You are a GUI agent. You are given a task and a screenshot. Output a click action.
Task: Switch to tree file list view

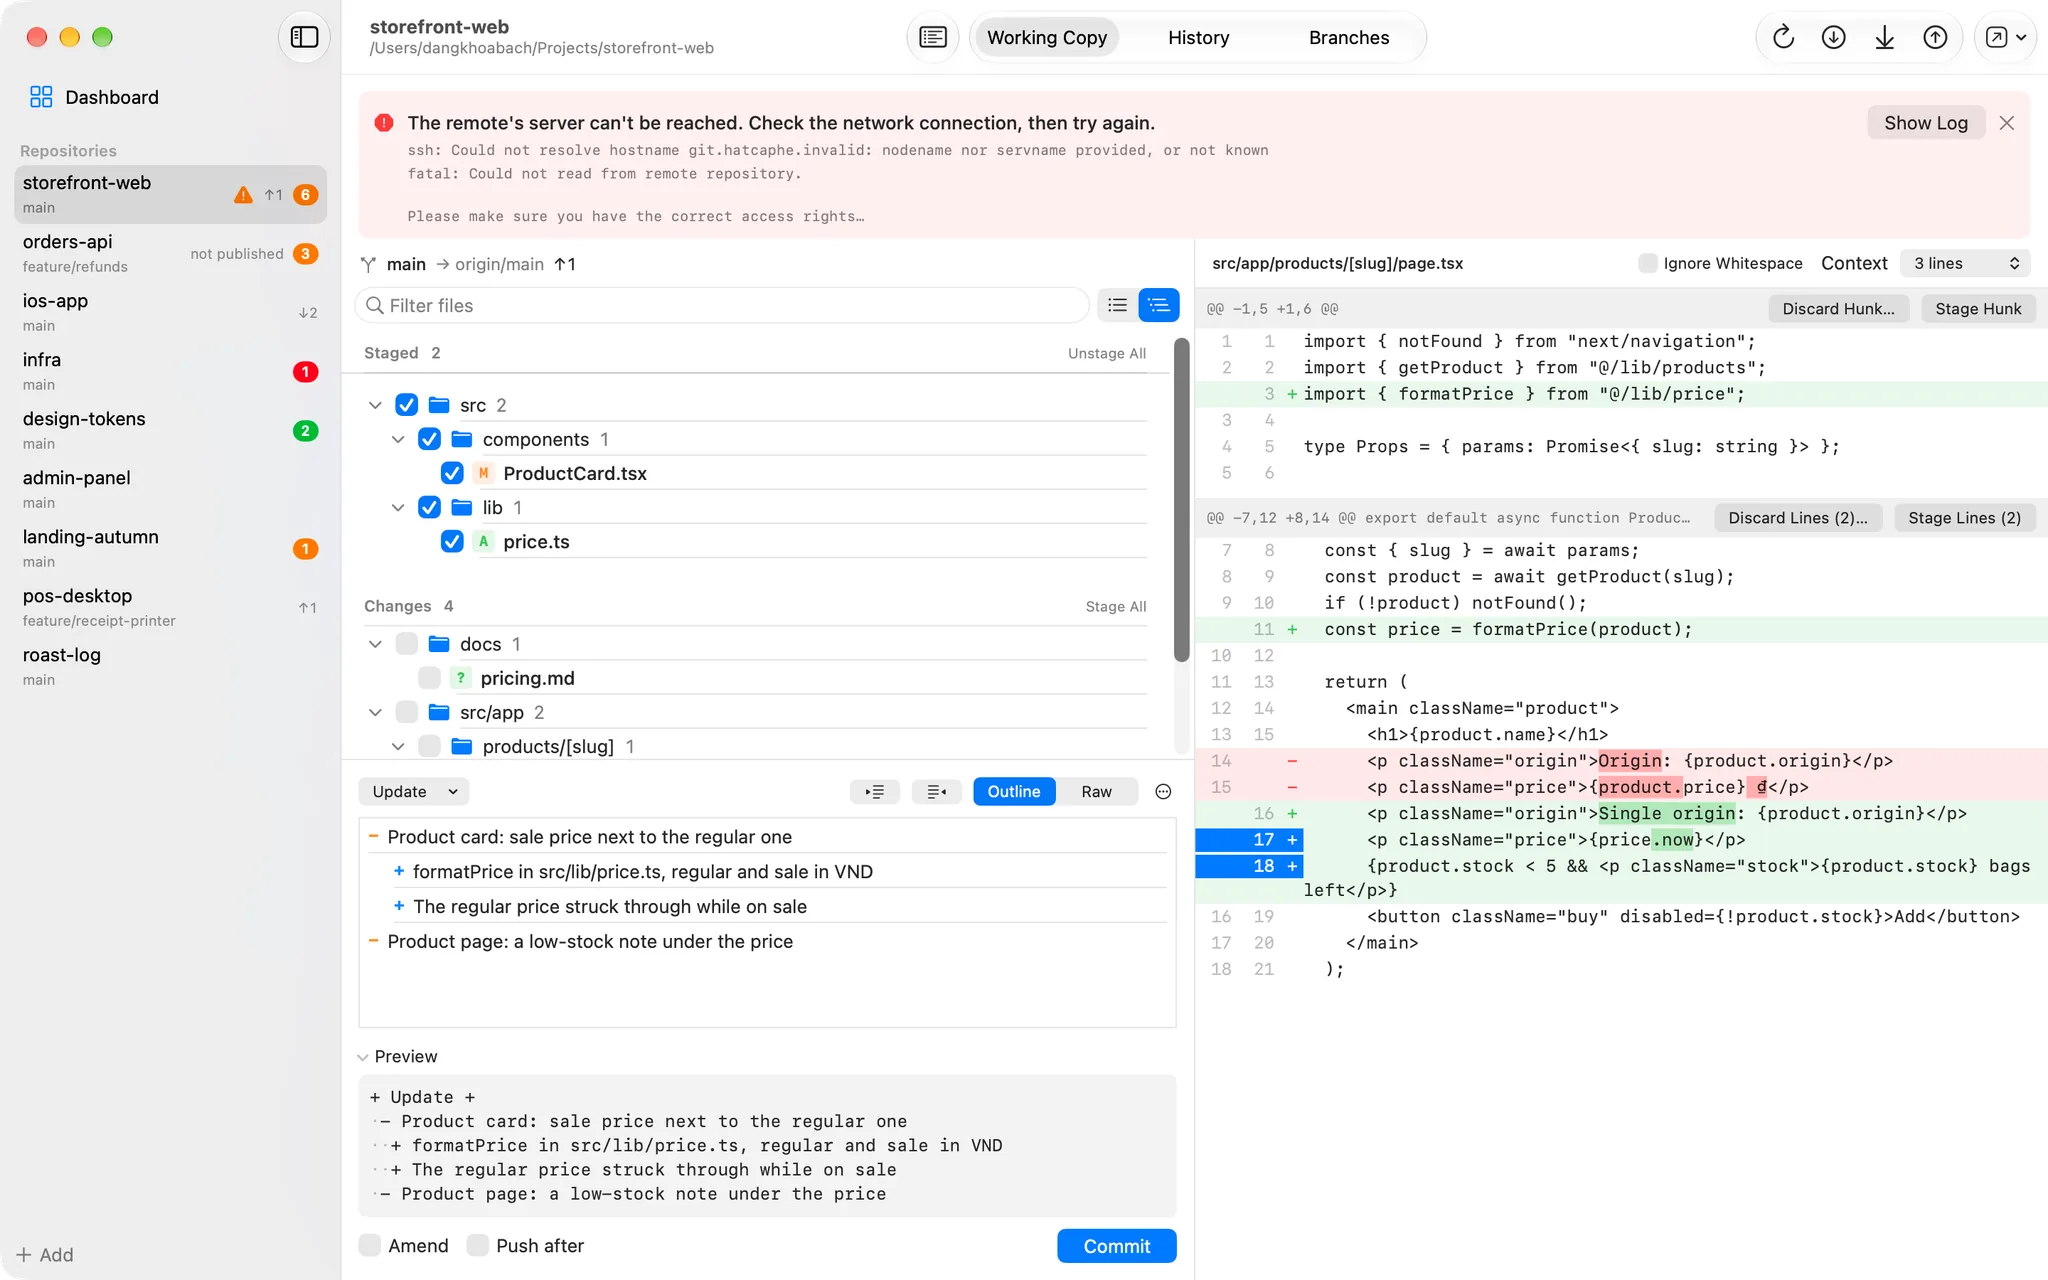[1159, 305]
